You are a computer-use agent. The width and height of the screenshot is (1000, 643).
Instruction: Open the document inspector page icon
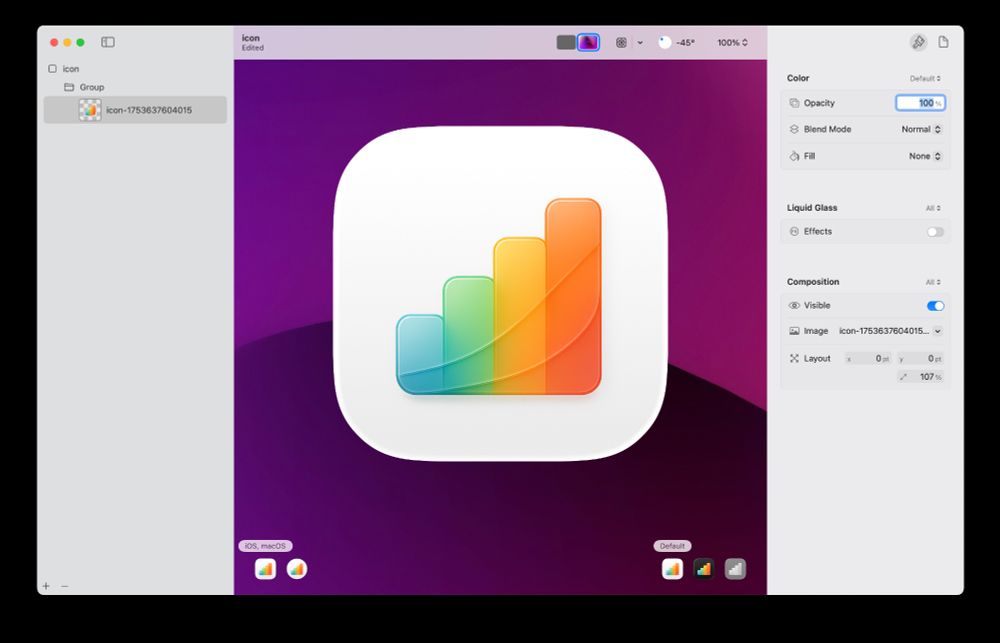pyautogui.click(x=943, y=42)
